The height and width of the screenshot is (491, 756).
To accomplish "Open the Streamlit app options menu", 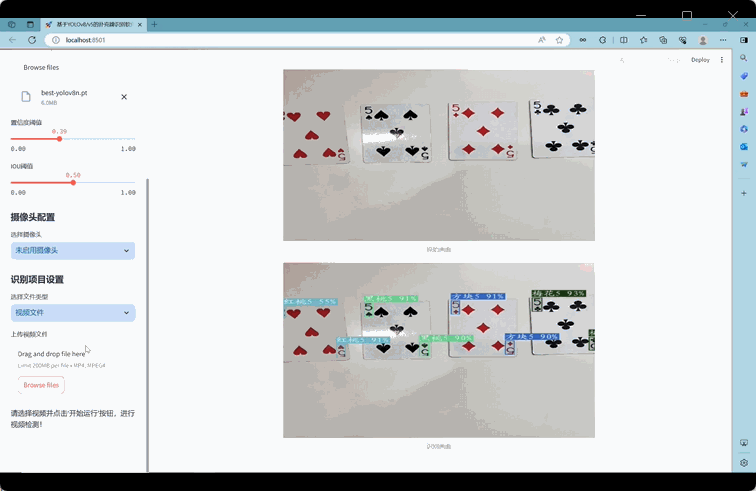I will click(722, 60).
